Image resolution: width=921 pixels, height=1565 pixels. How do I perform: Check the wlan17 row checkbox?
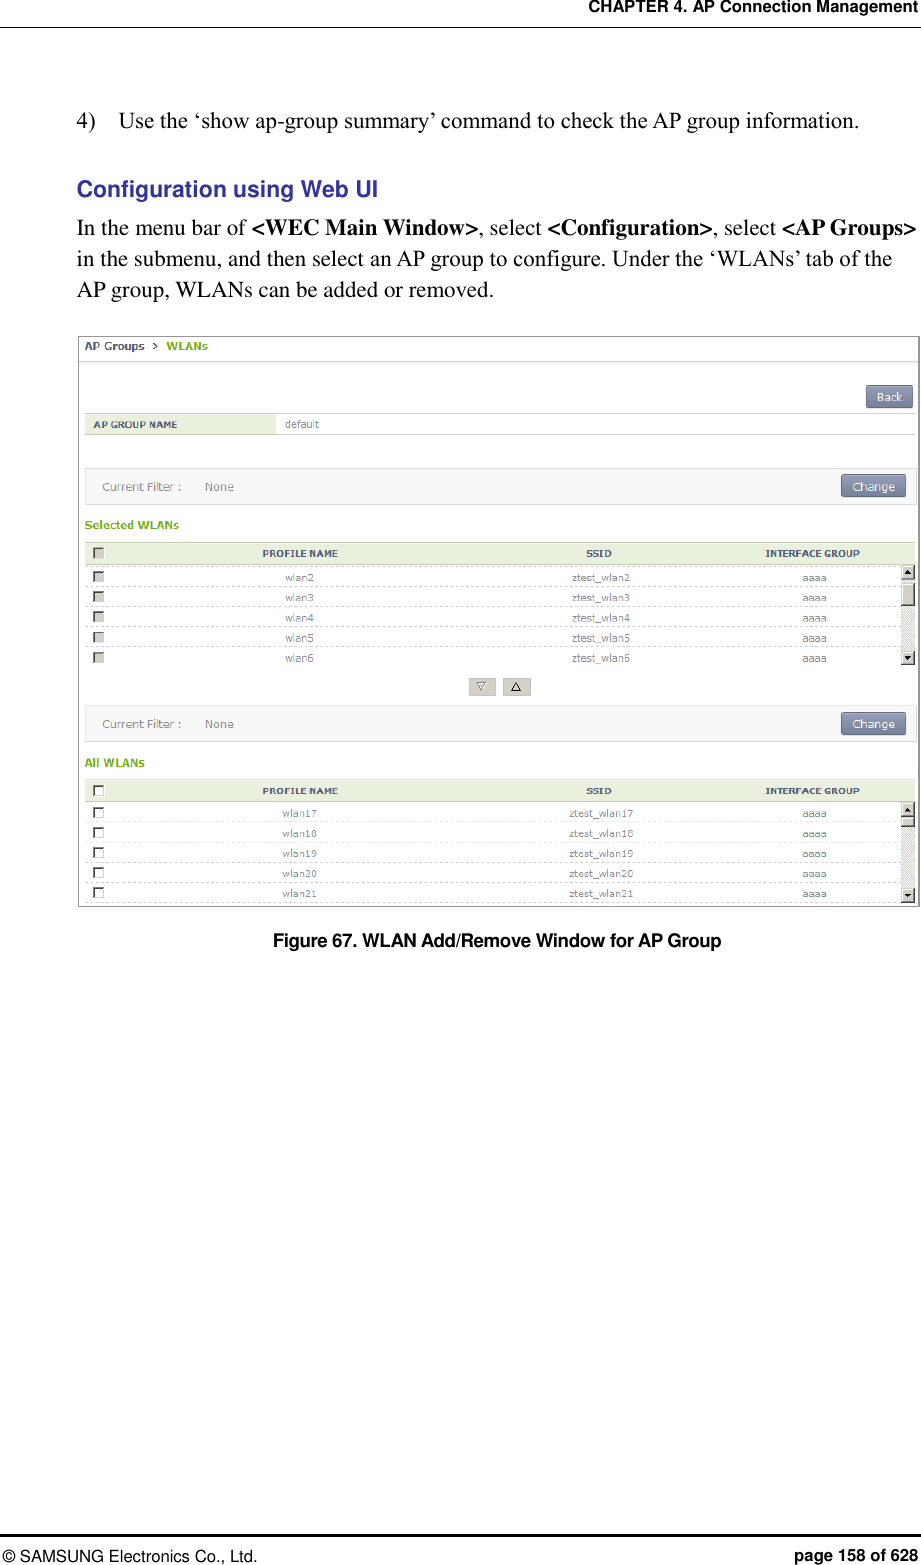click(x=98, y=813)
